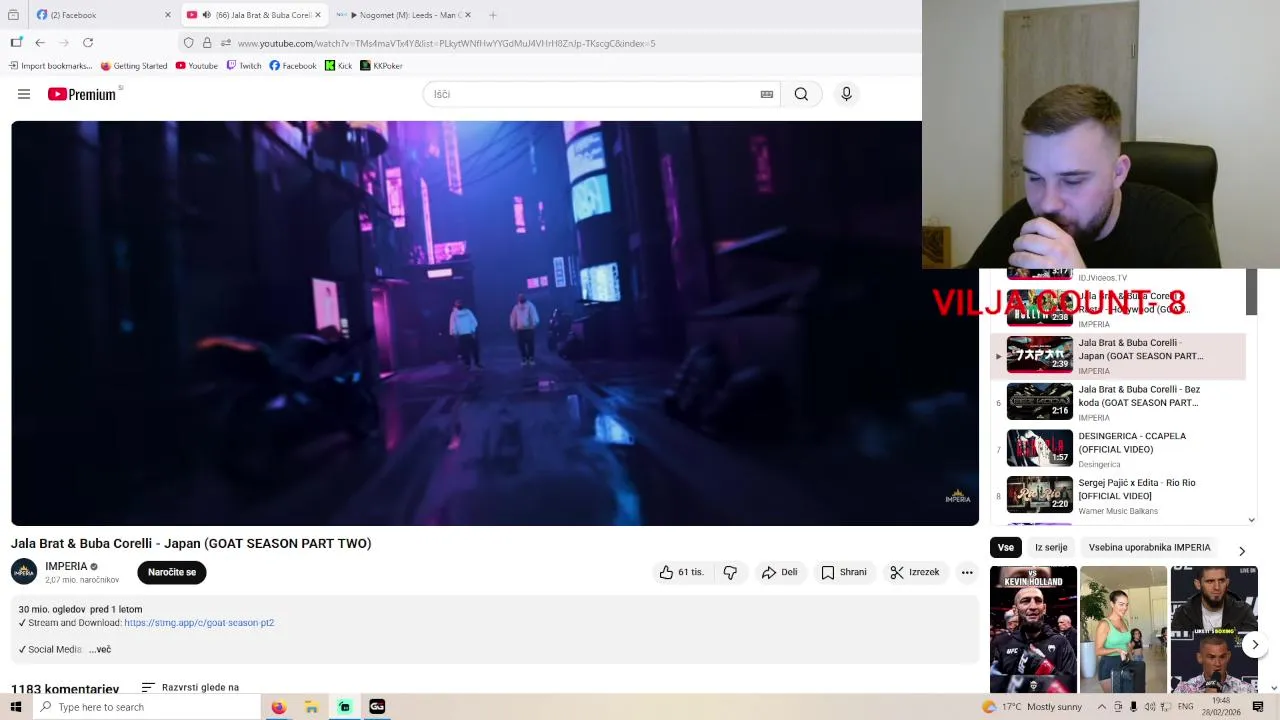Viewport: 1280px width, 720px height.
Task: Go back with the browser back arrow
Action: [40, 43]
